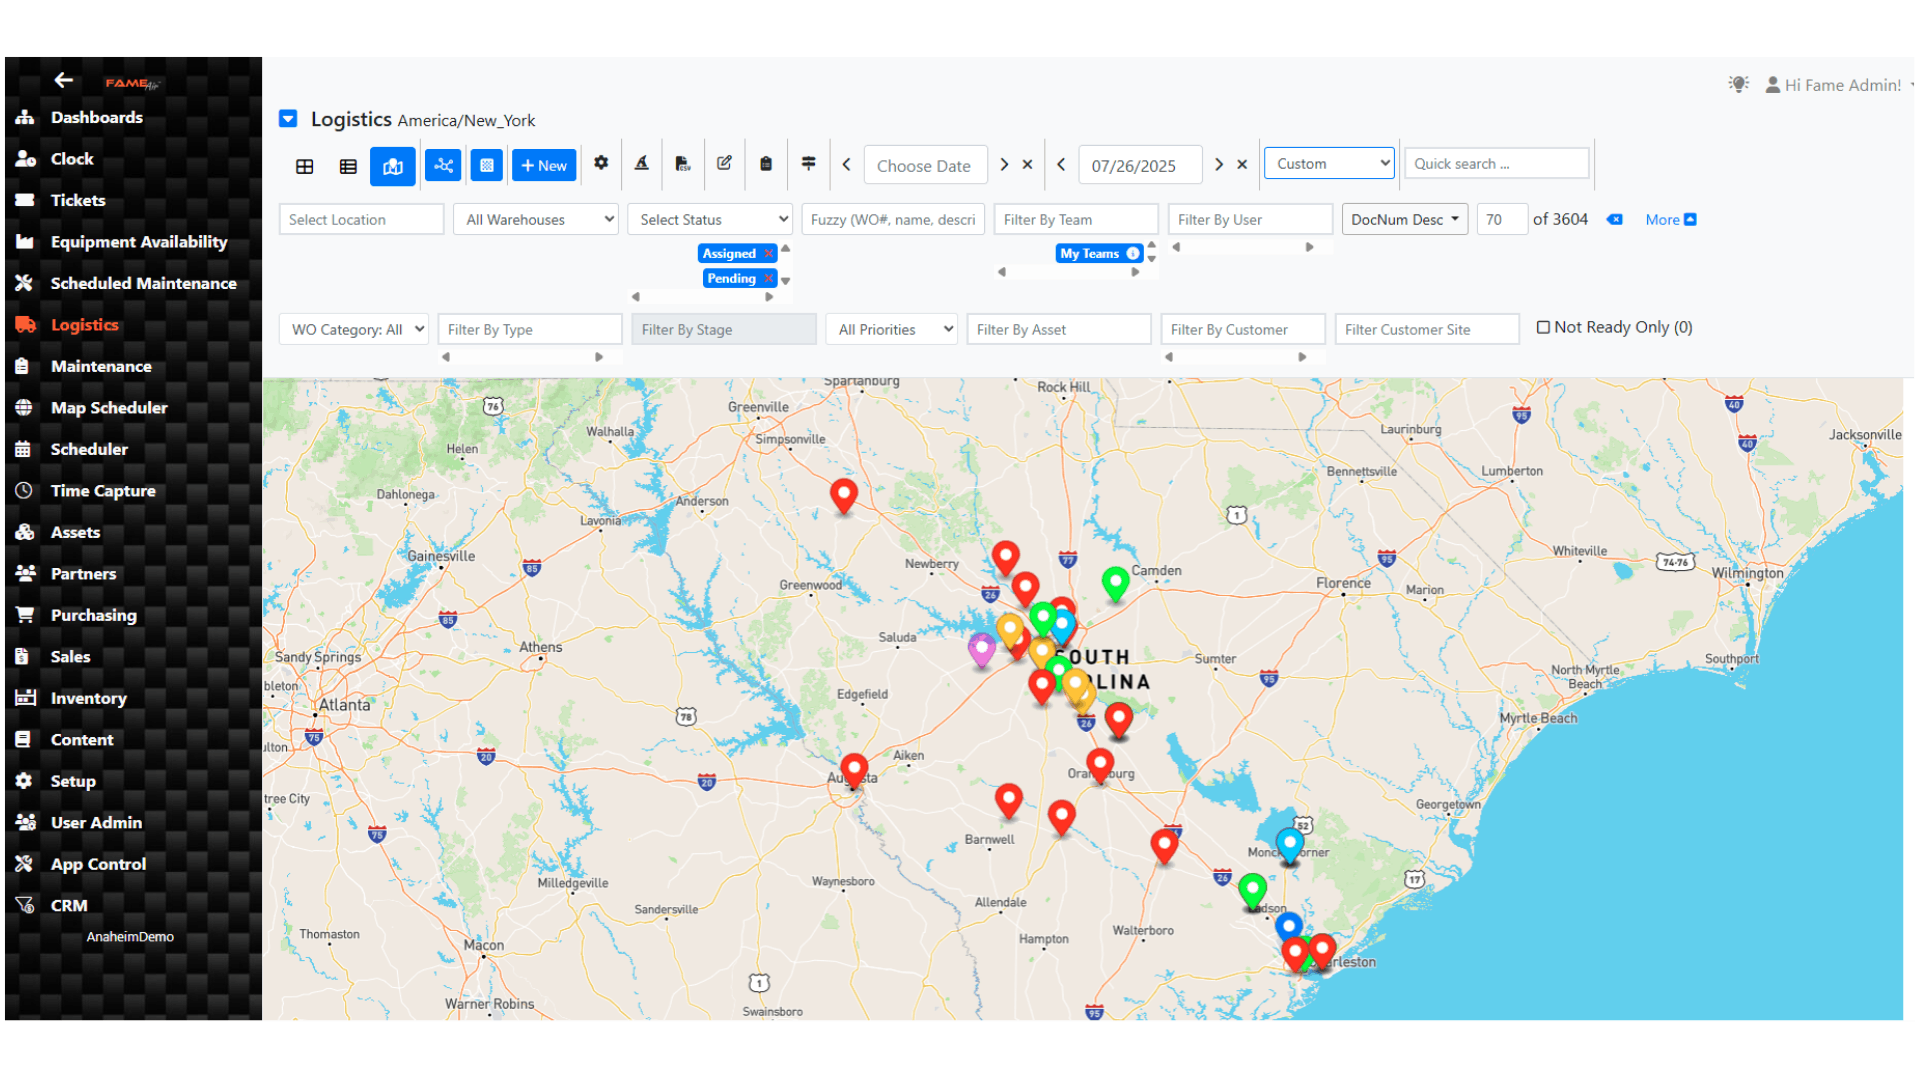Open the Custom date range dropdown
Image resolution: width=1920 pixels, height=1080 pixels.
pos(1329,163)
